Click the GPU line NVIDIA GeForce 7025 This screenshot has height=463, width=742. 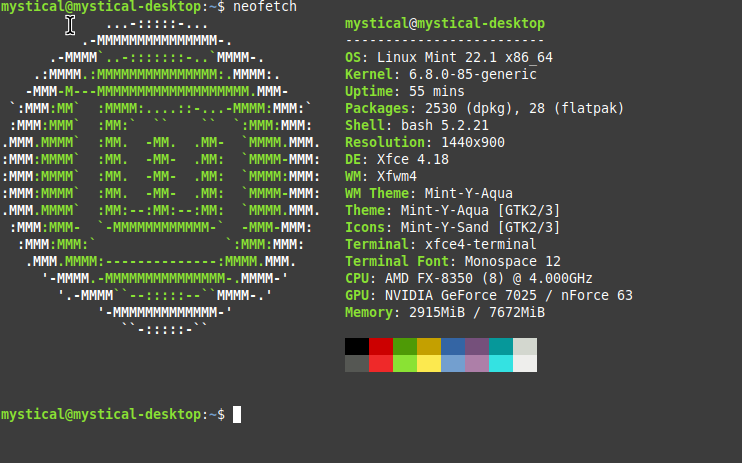point(488,295)
